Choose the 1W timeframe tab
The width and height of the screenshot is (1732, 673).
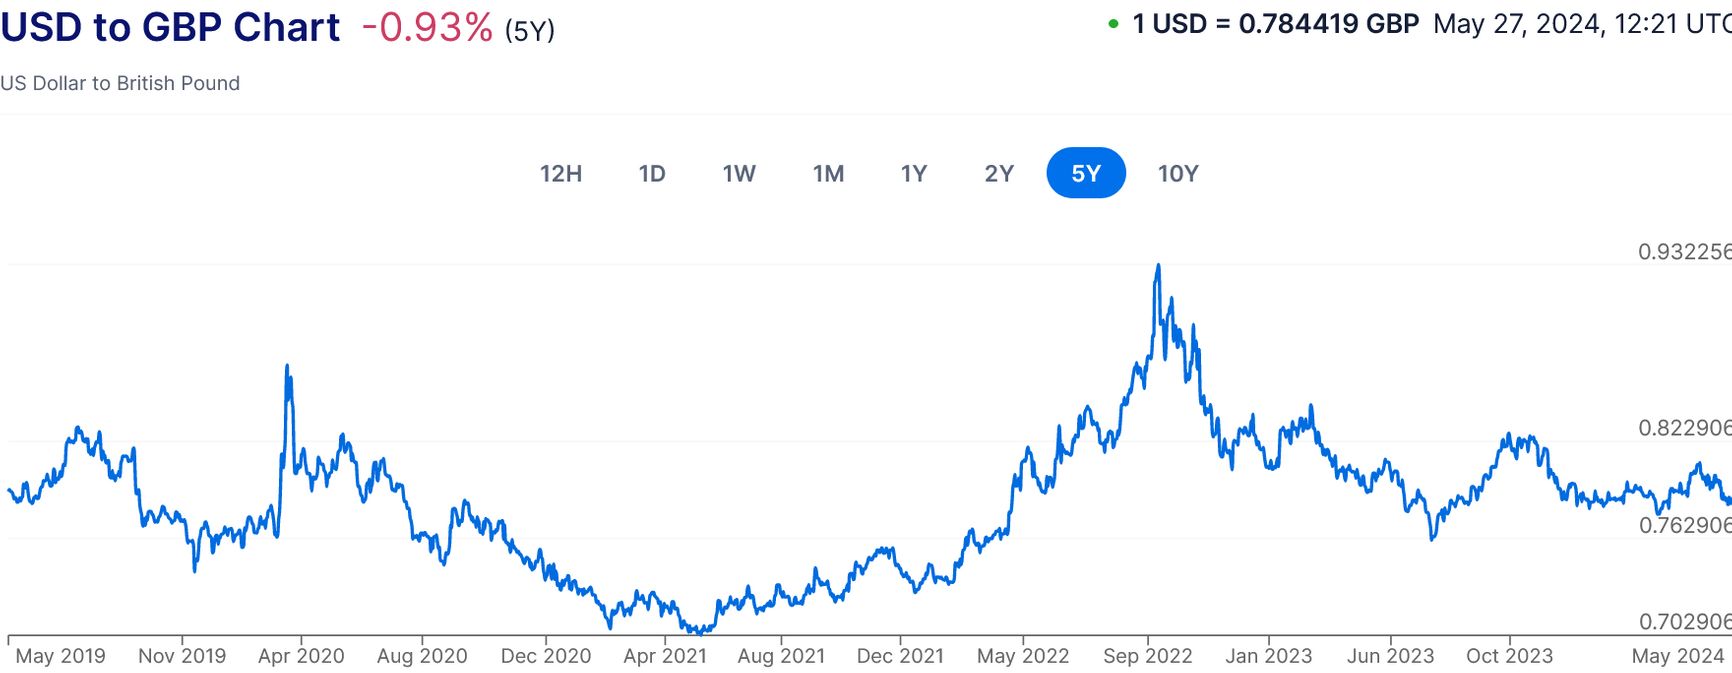(x=739, y=174)
